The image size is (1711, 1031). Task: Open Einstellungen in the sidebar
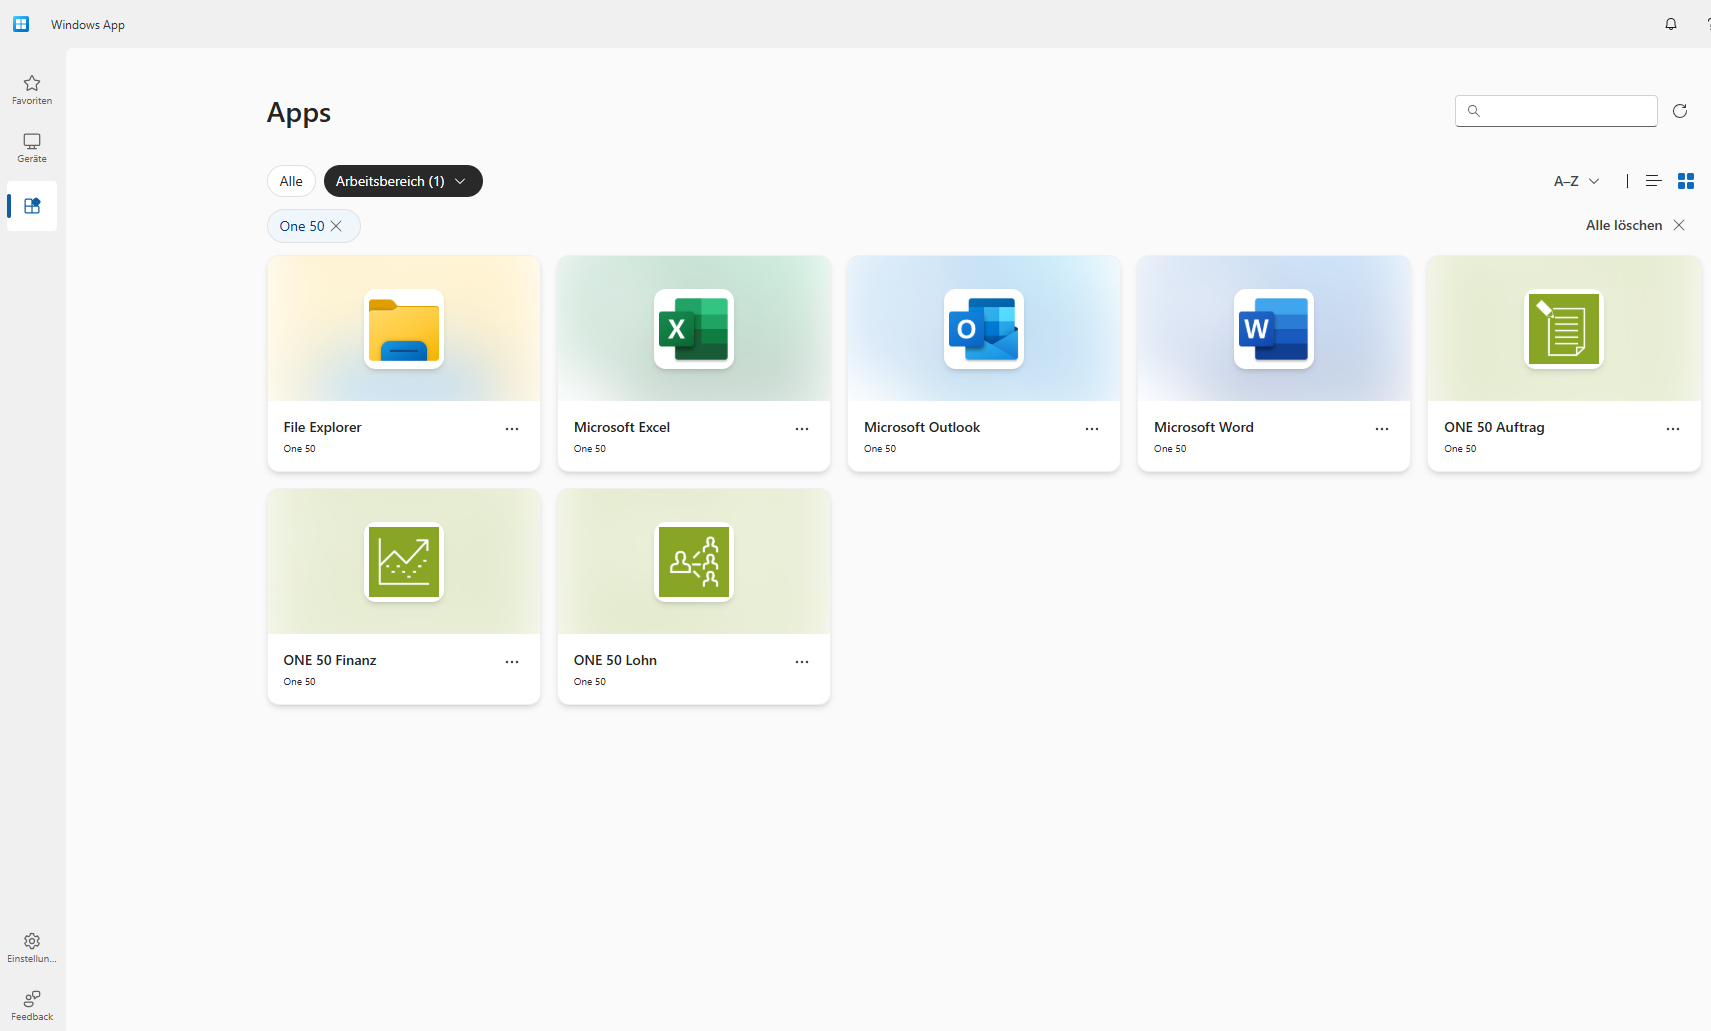pyautogui.click(x=32, y=947)
